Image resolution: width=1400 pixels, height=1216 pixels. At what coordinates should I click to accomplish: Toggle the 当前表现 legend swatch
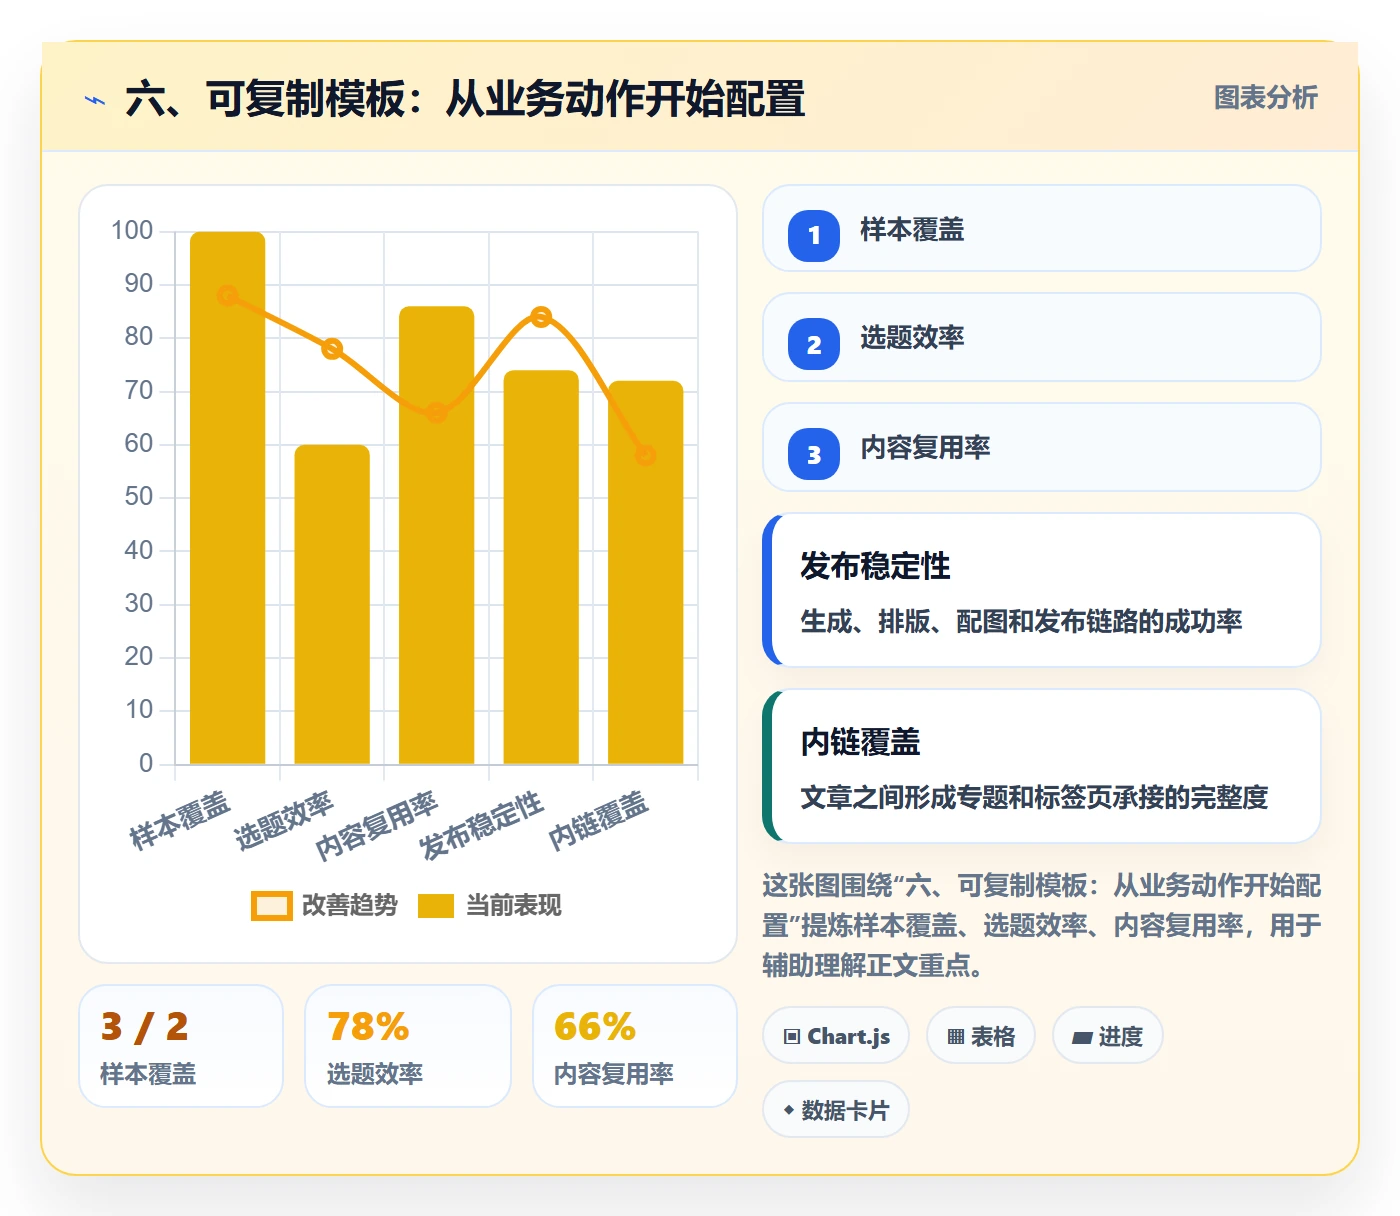pos(436,905)
